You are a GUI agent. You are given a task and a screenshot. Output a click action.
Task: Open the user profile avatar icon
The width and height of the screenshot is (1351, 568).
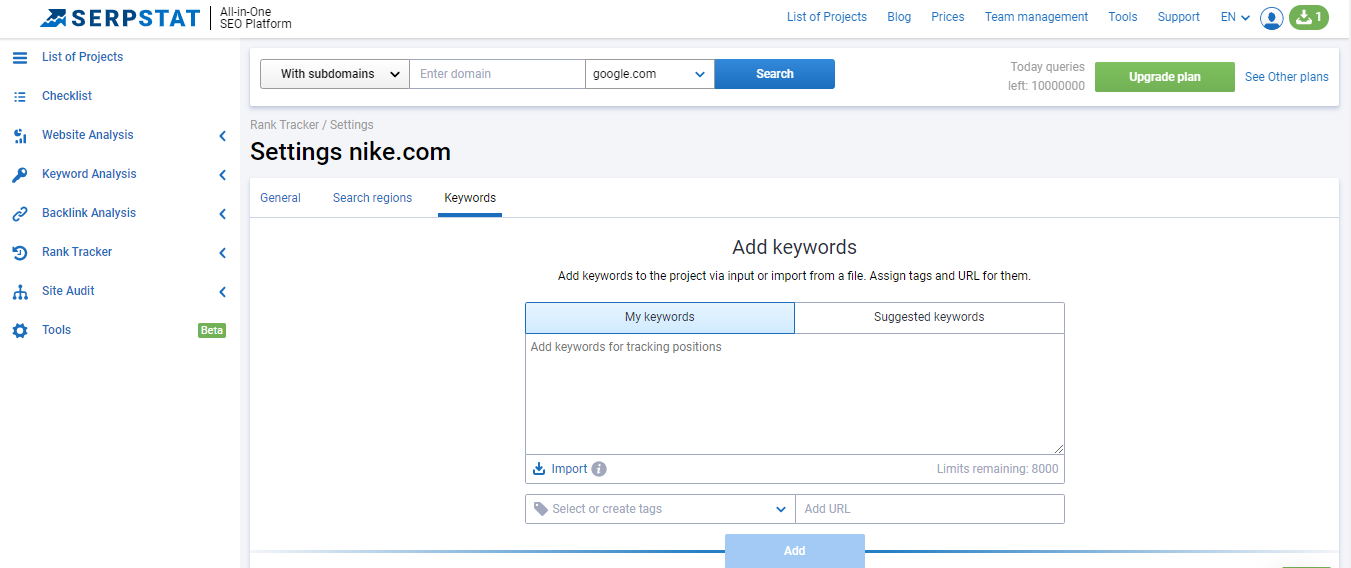tap(1272, 17)
